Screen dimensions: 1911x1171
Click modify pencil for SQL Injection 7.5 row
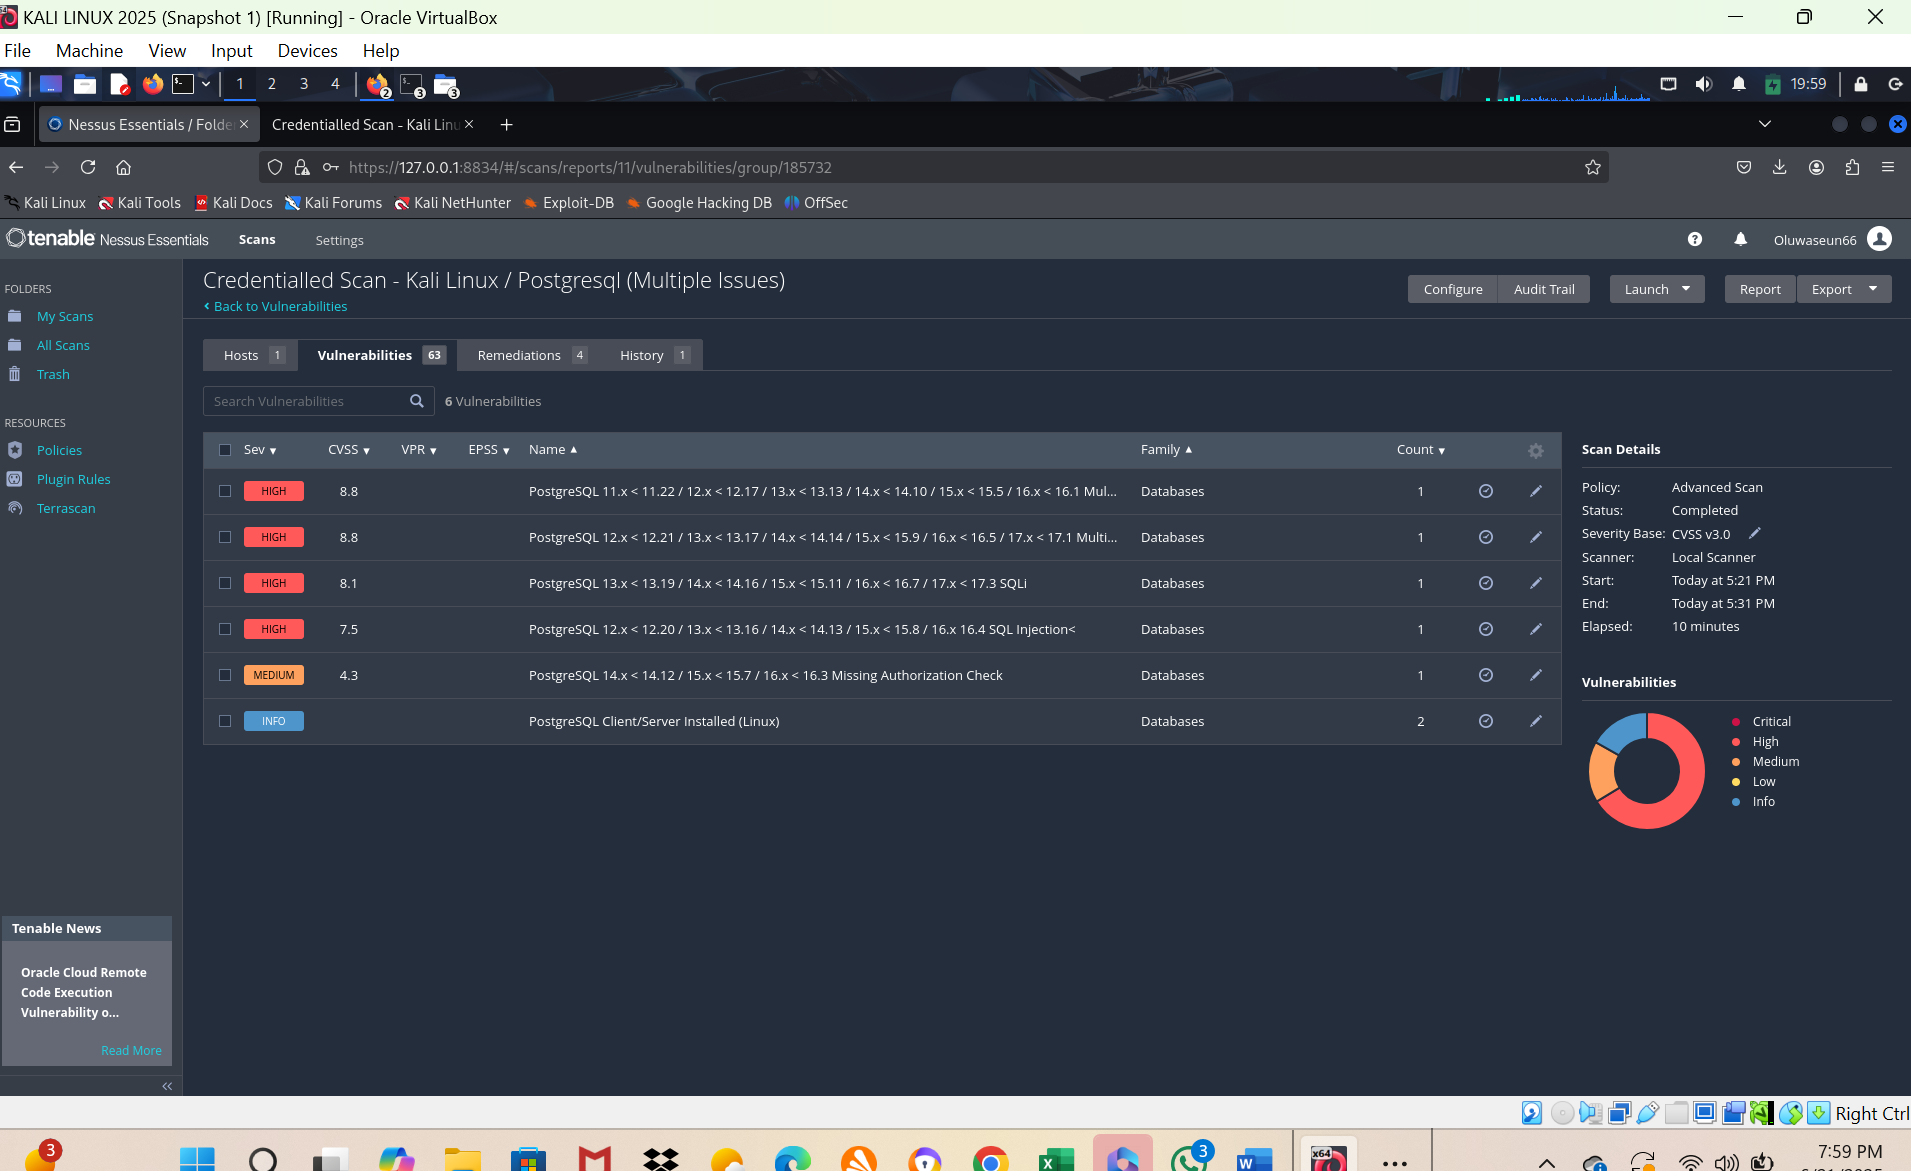[x=1536, y=629]
